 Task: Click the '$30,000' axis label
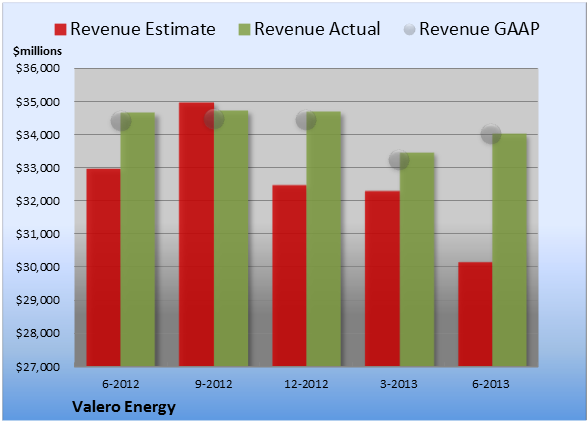coord(38,267)
